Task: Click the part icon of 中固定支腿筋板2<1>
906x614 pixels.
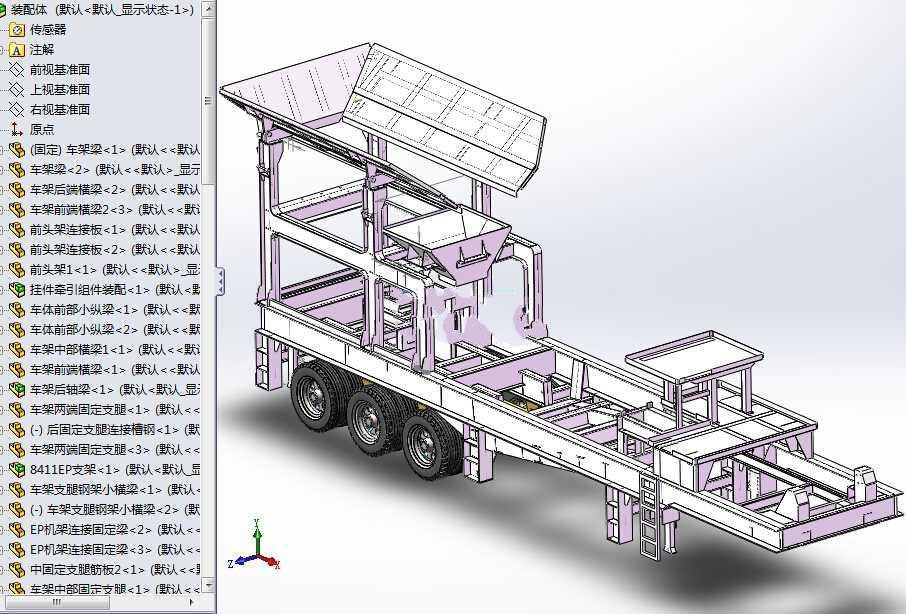Action: [17, 569]
